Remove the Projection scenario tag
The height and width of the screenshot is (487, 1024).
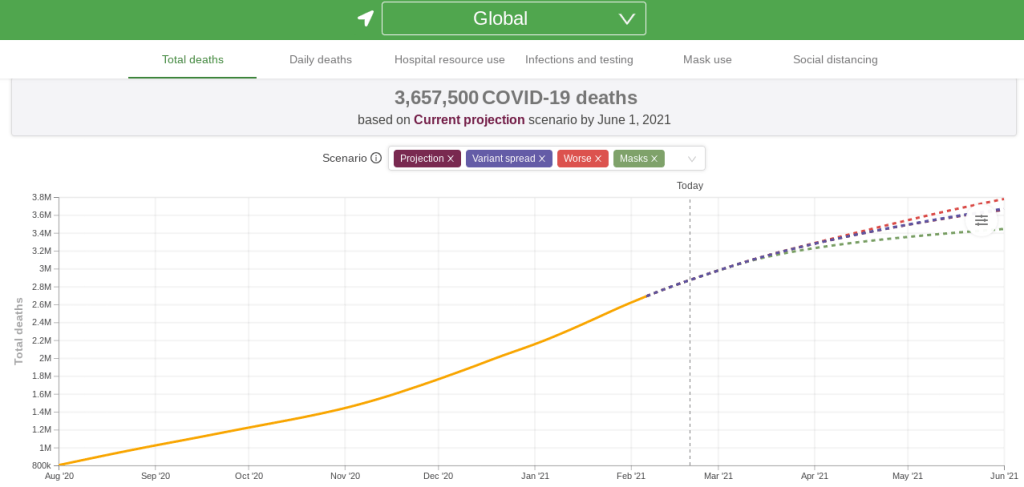tap(451, 159)
